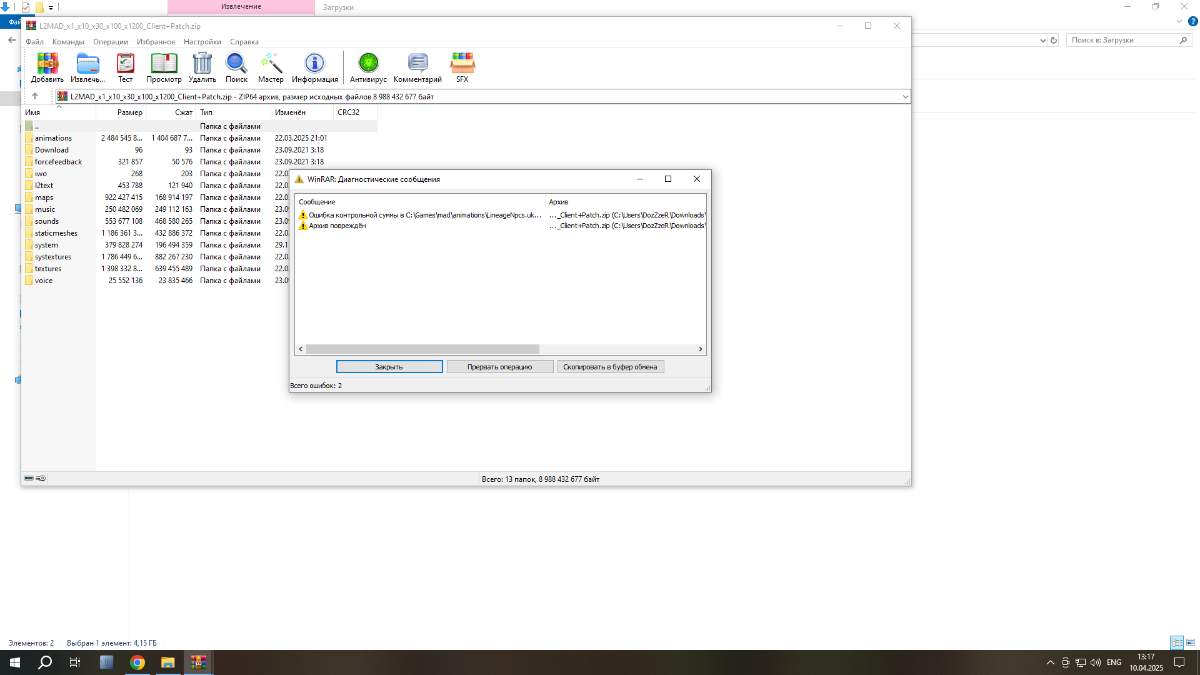Sort file list by Имя column
Viewport: 1200px width, 675px height.
pos(58,113)
